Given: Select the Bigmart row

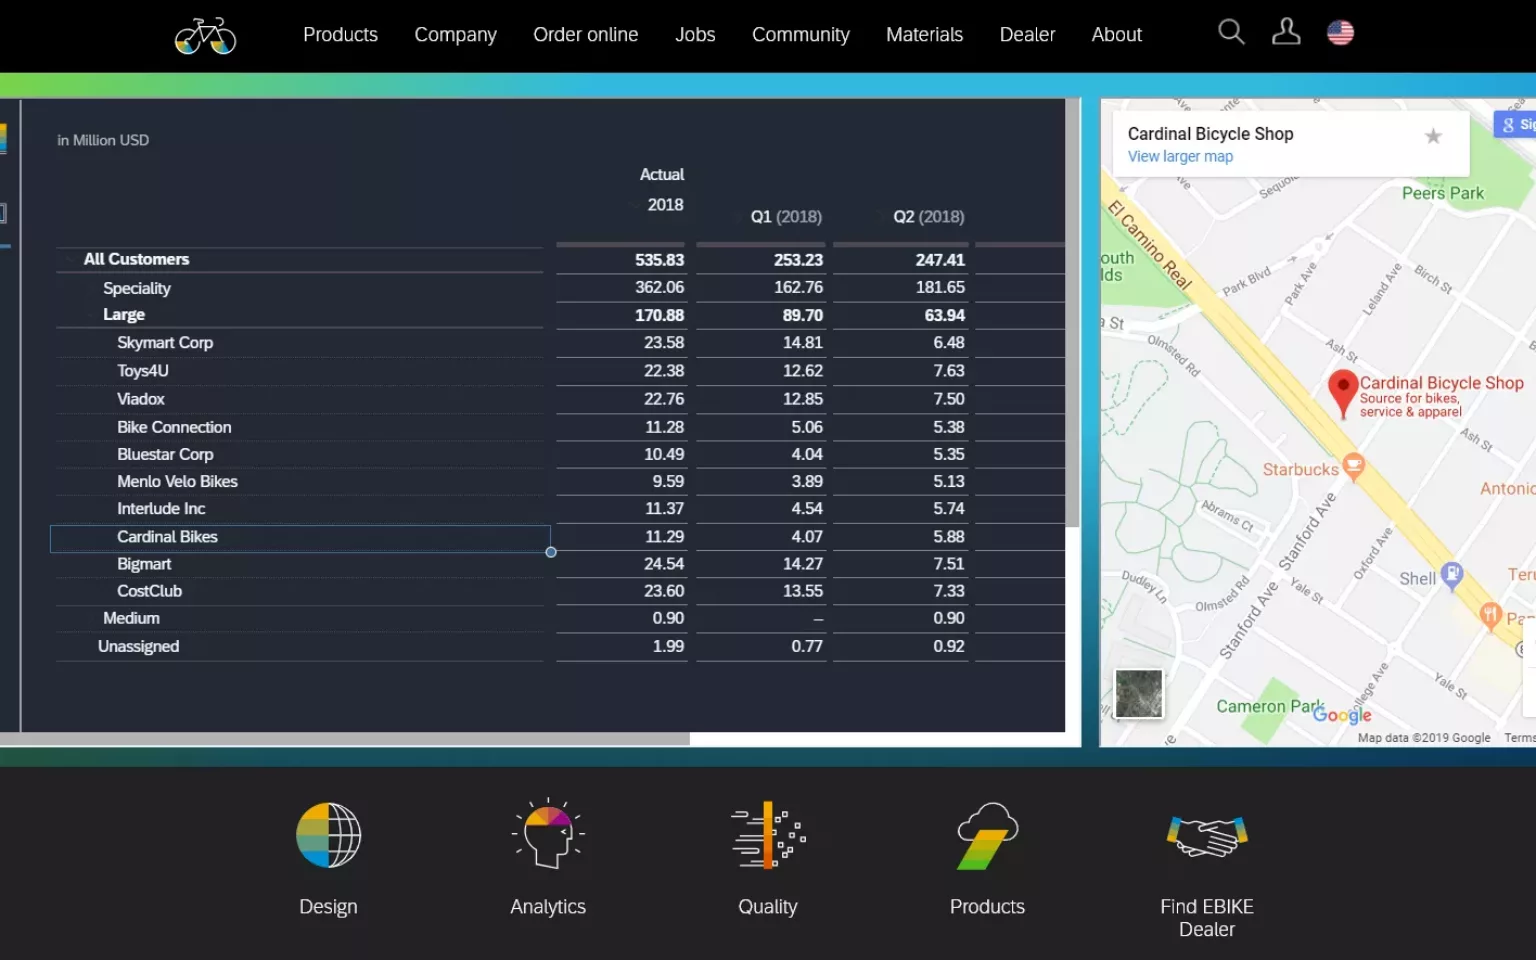Looking at the screenshot, I should [300, 564].
